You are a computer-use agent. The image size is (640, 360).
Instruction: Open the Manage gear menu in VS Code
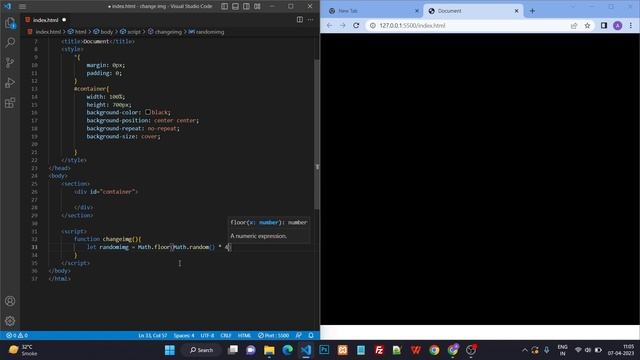tap(10, 321)
